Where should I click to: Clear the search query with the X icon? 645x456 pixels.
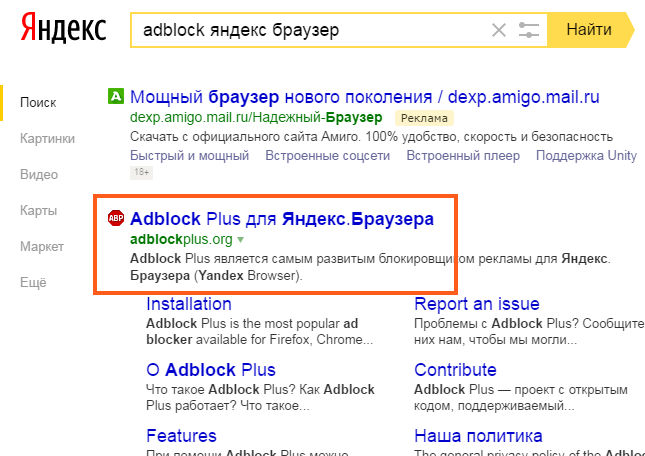pos(499,30)
